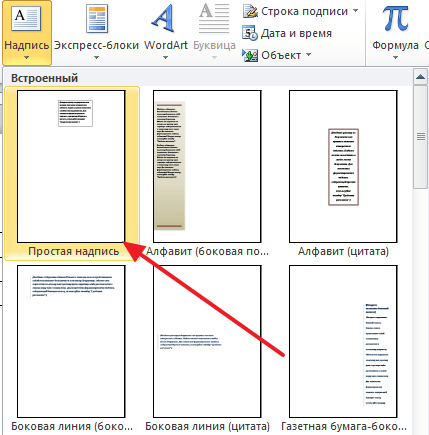Pick the Алфавит (цитата) quote template
The height and width of the screenshot is (435, 429).
(343, 166)
